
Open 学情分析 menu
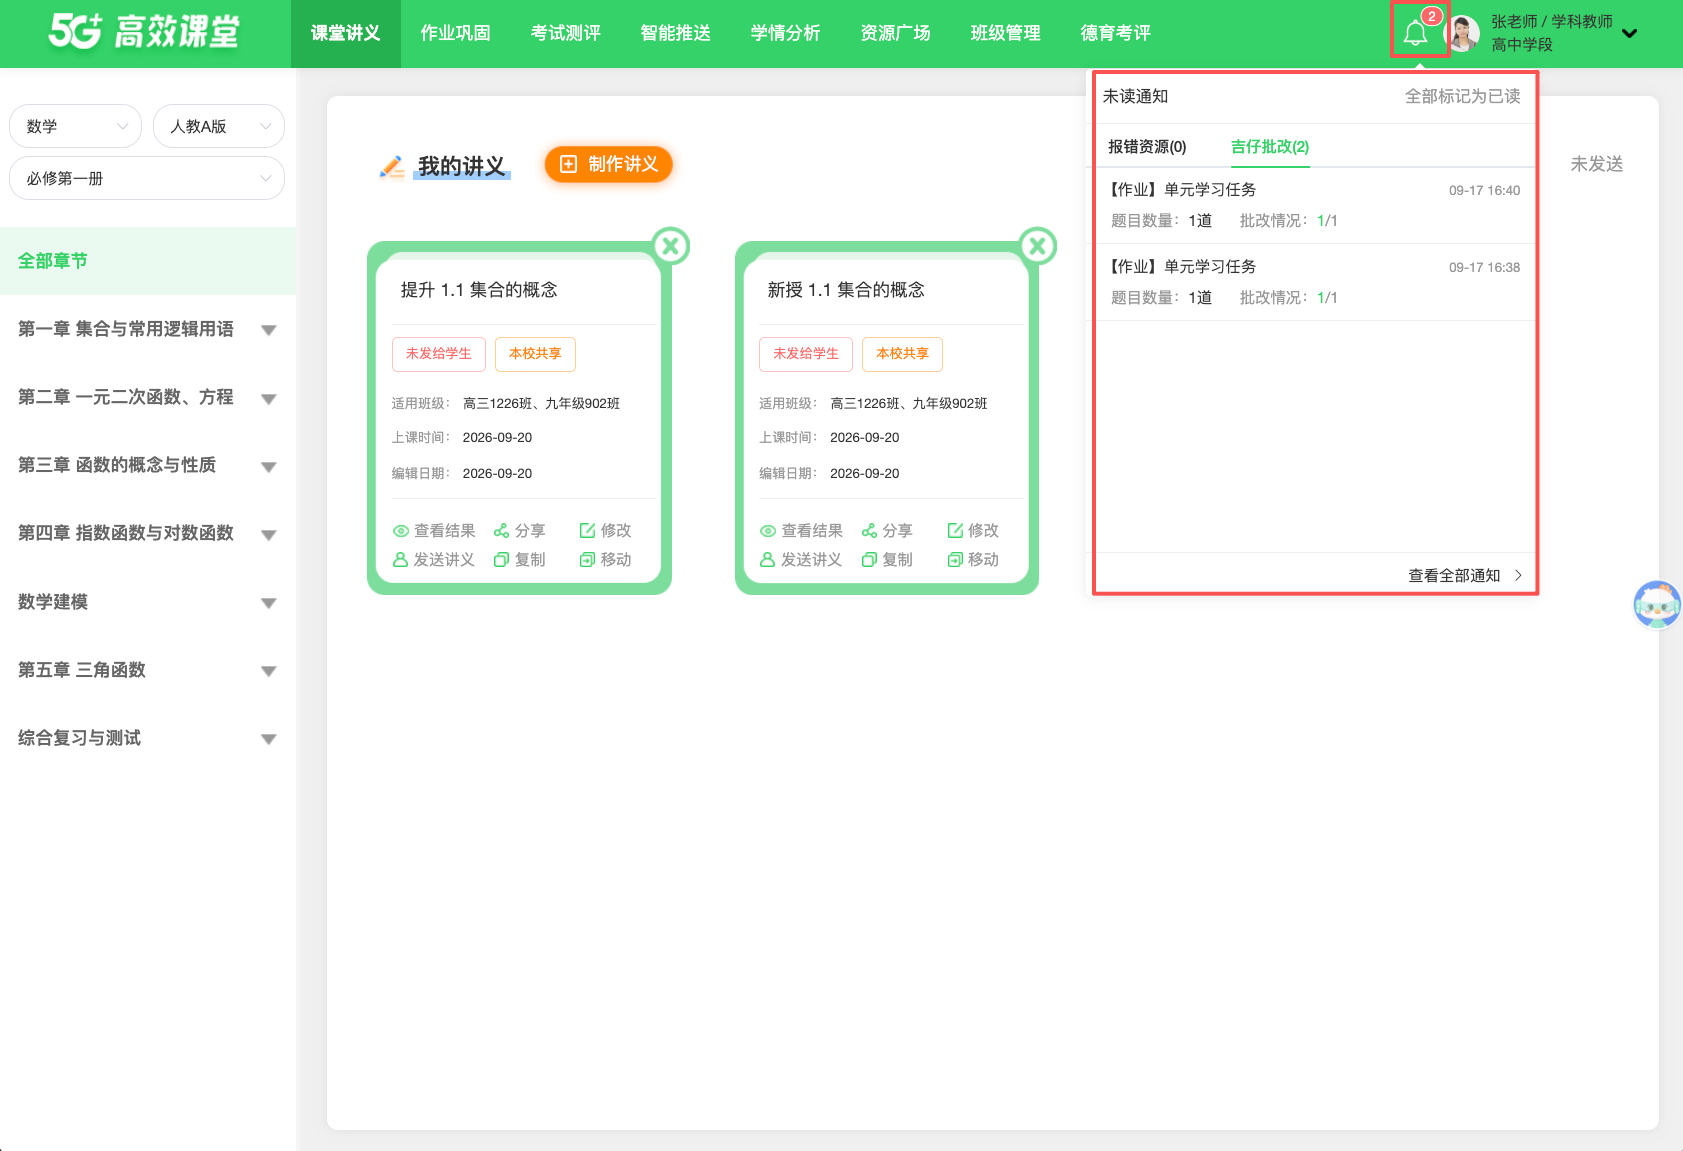tap(785, 33)
